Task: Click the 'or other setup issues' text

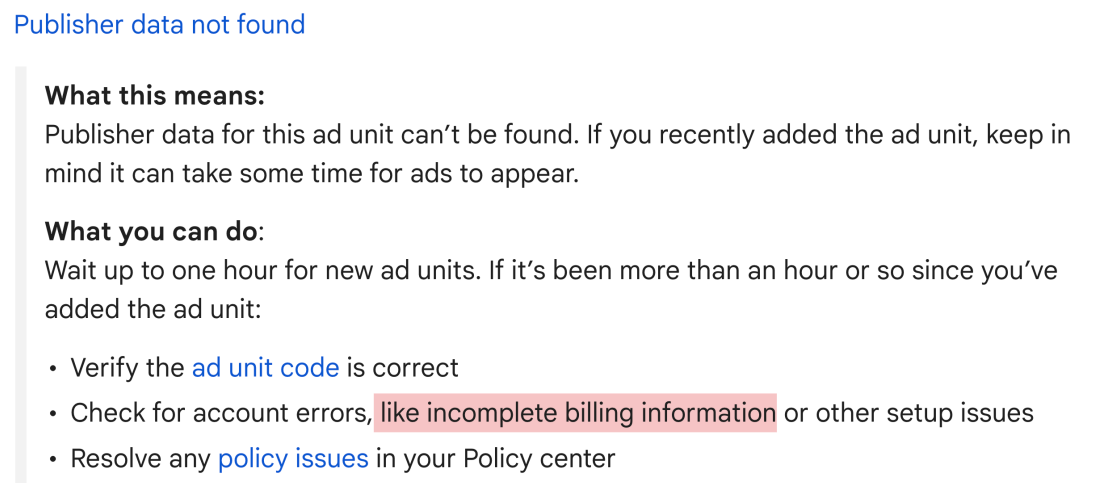Action: [908, 413]
